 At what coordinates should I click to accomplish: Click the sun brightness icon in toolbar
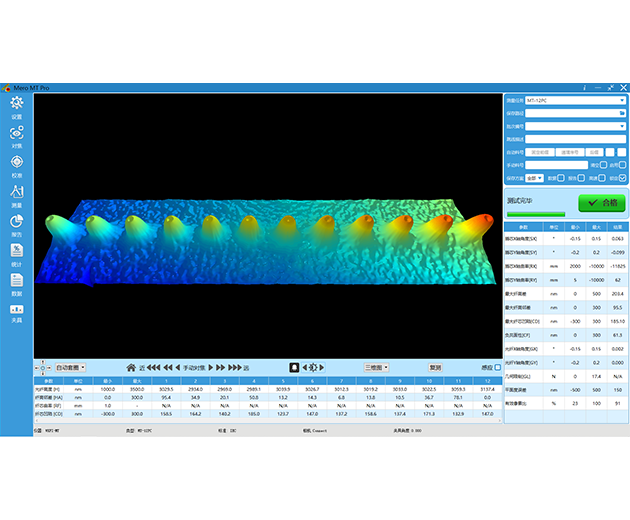coord(313,368)
